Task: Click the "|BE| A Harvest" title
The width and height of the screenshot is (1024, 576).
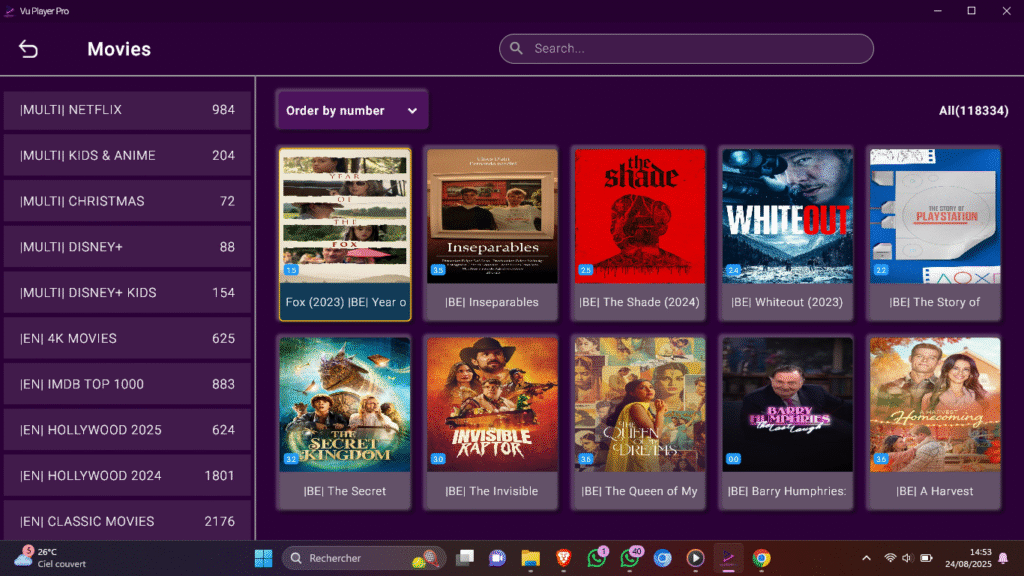Action: [935, 491]
